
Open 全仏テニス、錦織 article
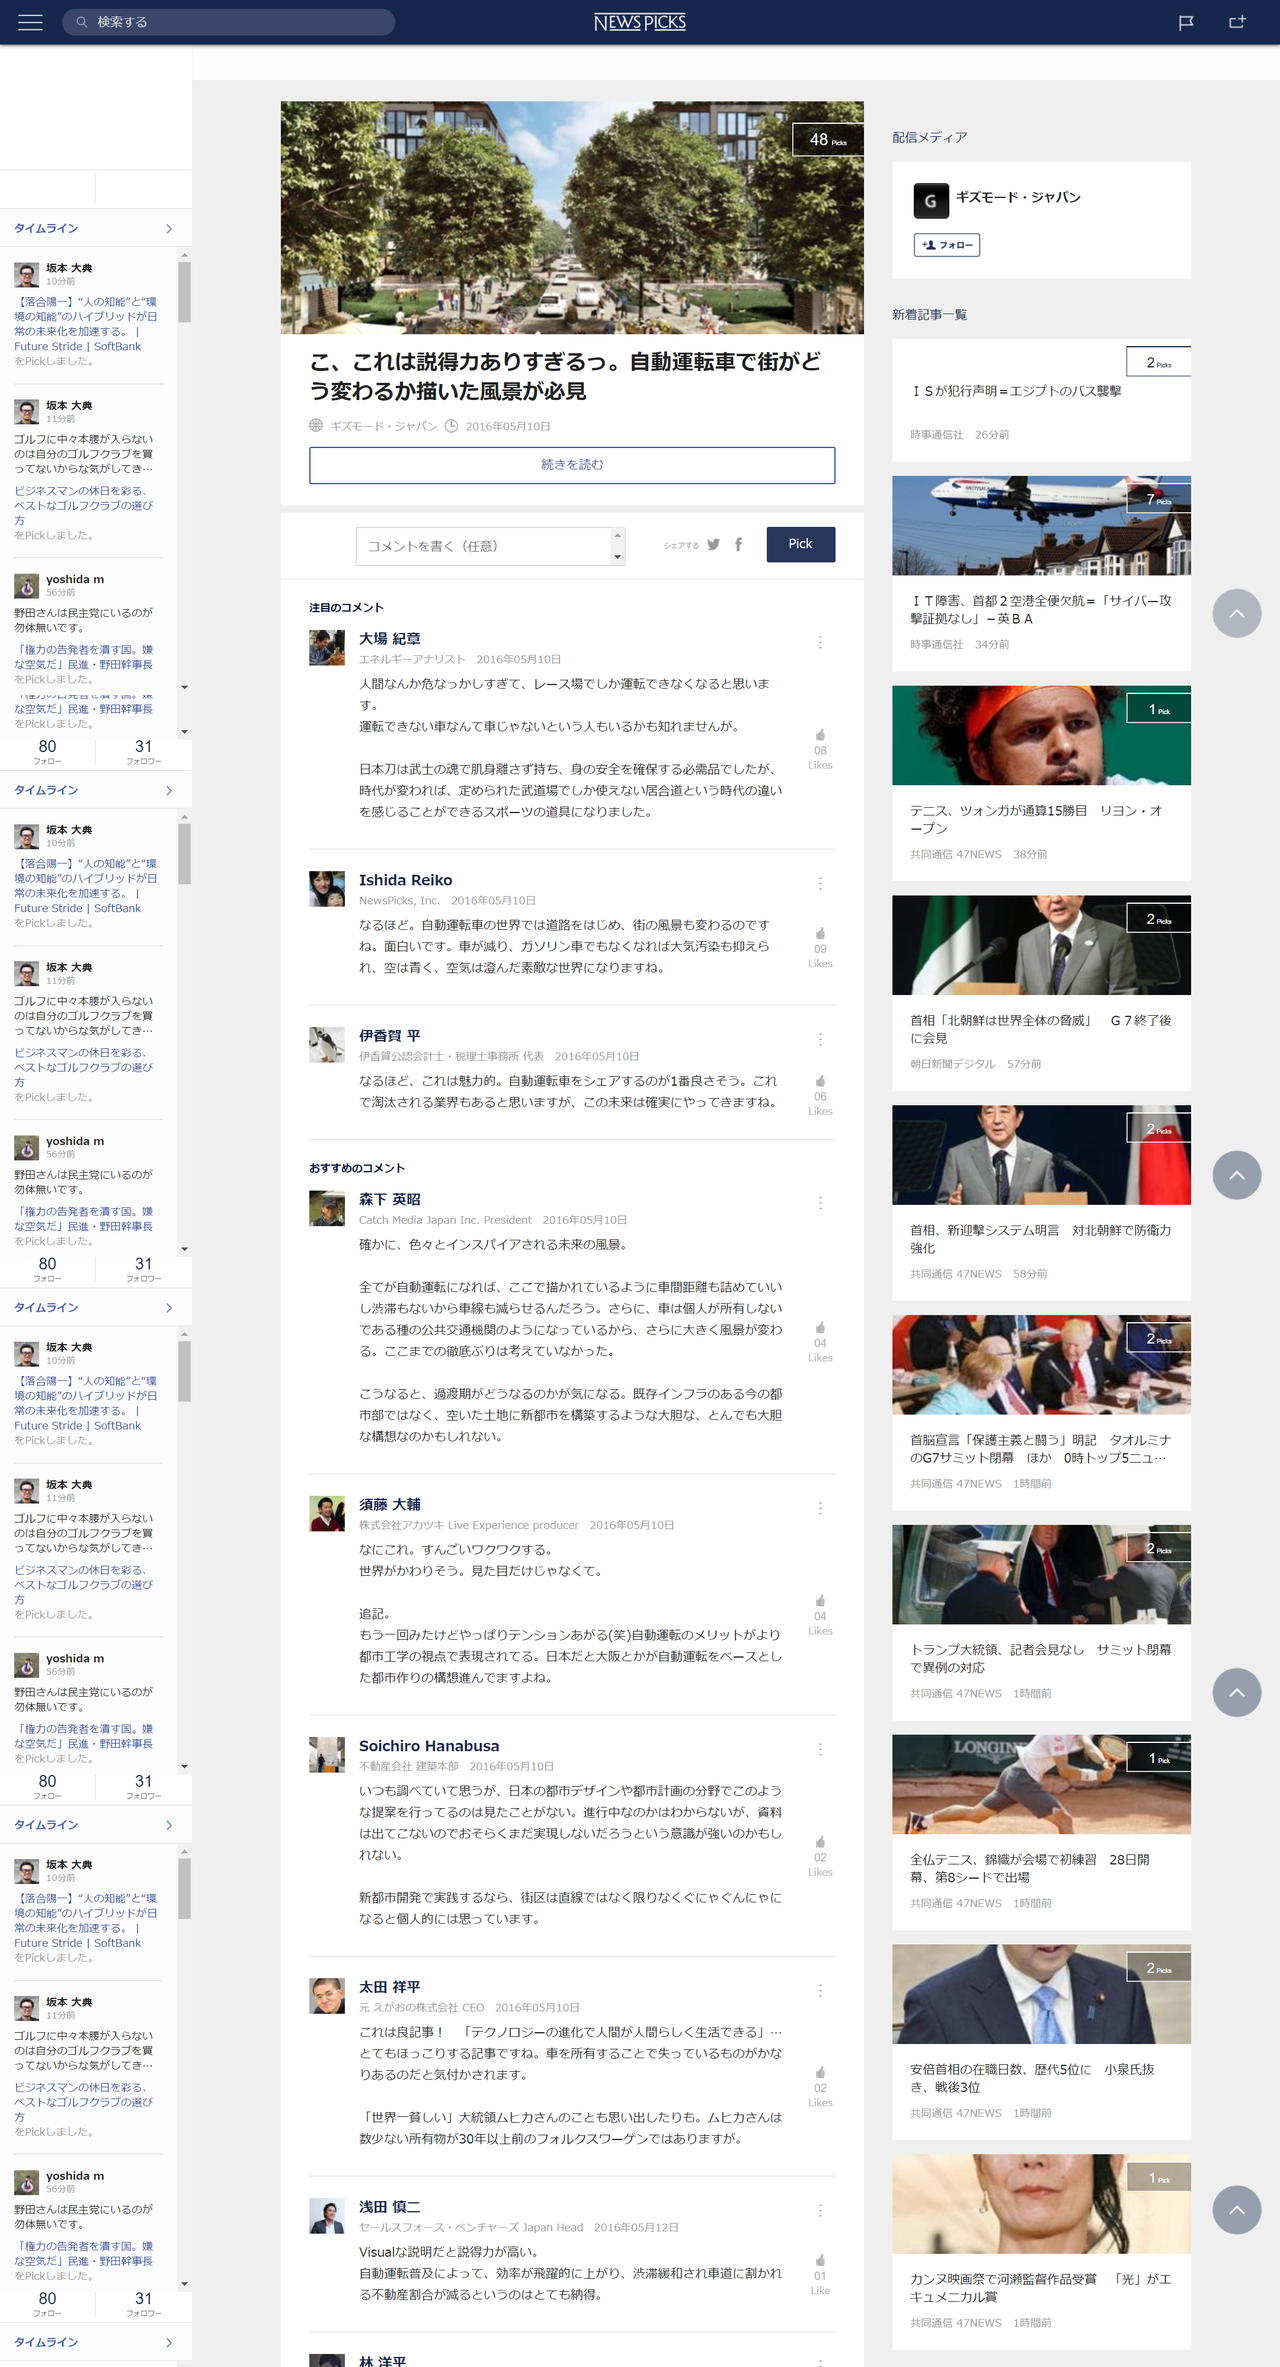(x=1041, y=1833)
